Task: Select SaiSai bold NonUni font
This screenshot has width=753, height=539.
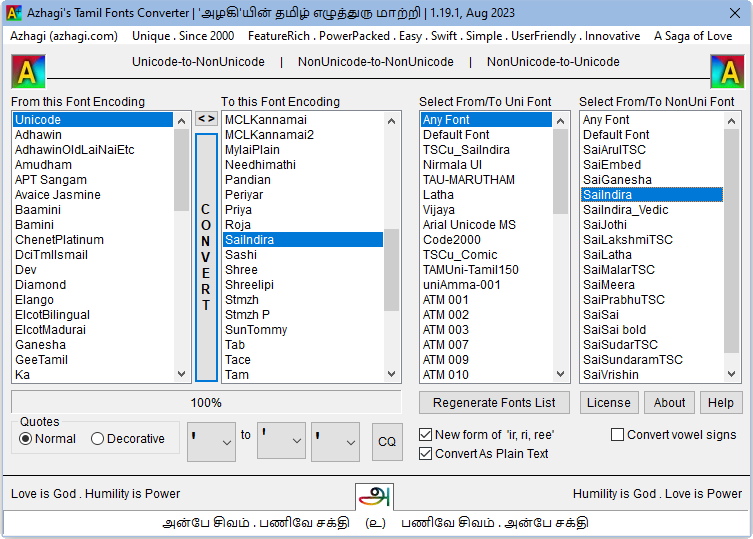Action: pyautogui.click(x=652, y=330)
